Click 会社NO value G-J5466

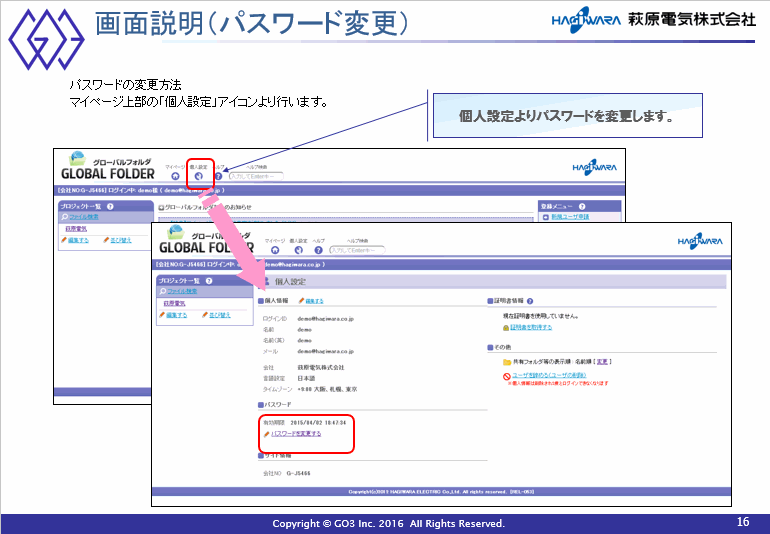[299, 474]
